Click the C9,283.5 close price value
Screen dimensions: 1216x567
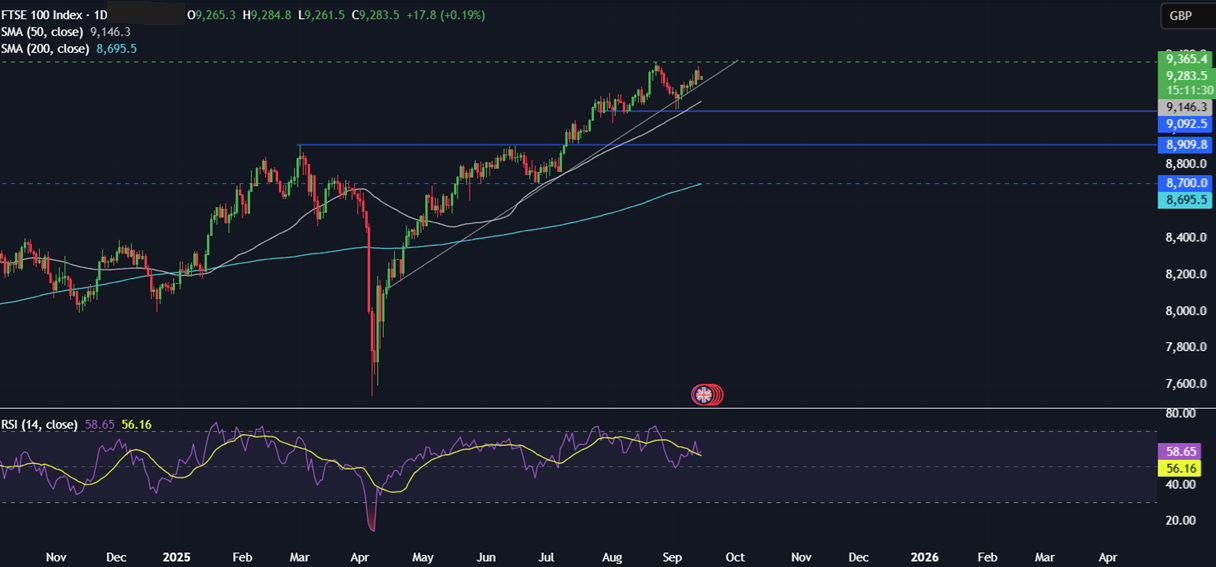click(376, 16)
